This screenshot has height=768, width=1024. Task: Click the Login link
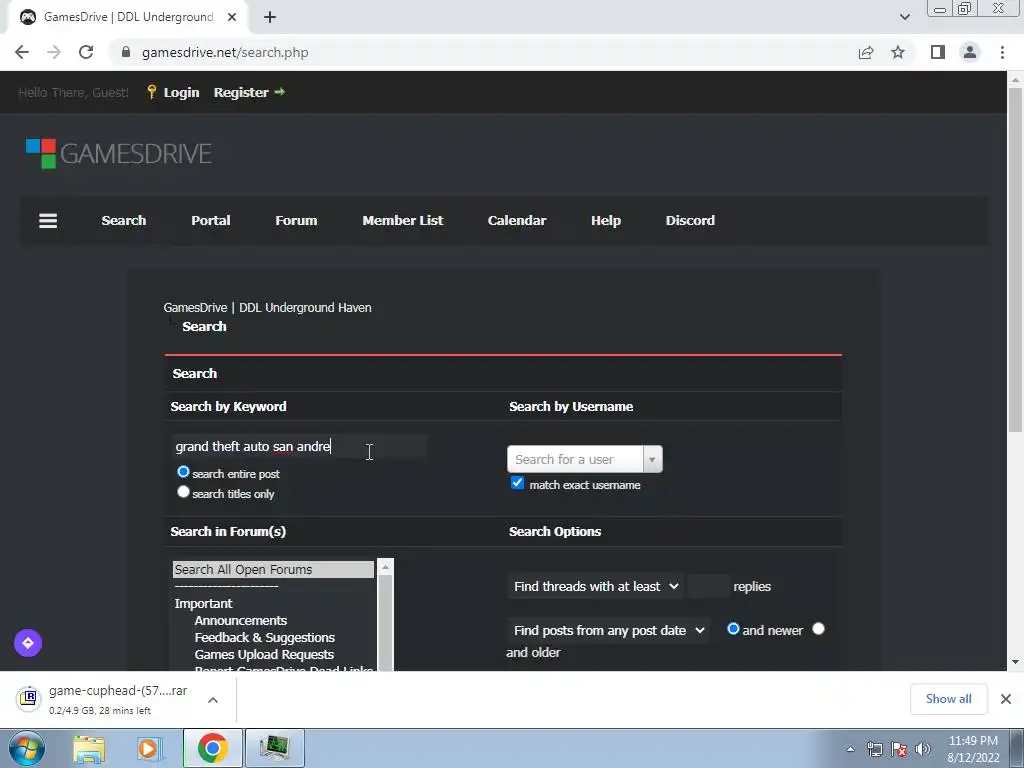181,93
